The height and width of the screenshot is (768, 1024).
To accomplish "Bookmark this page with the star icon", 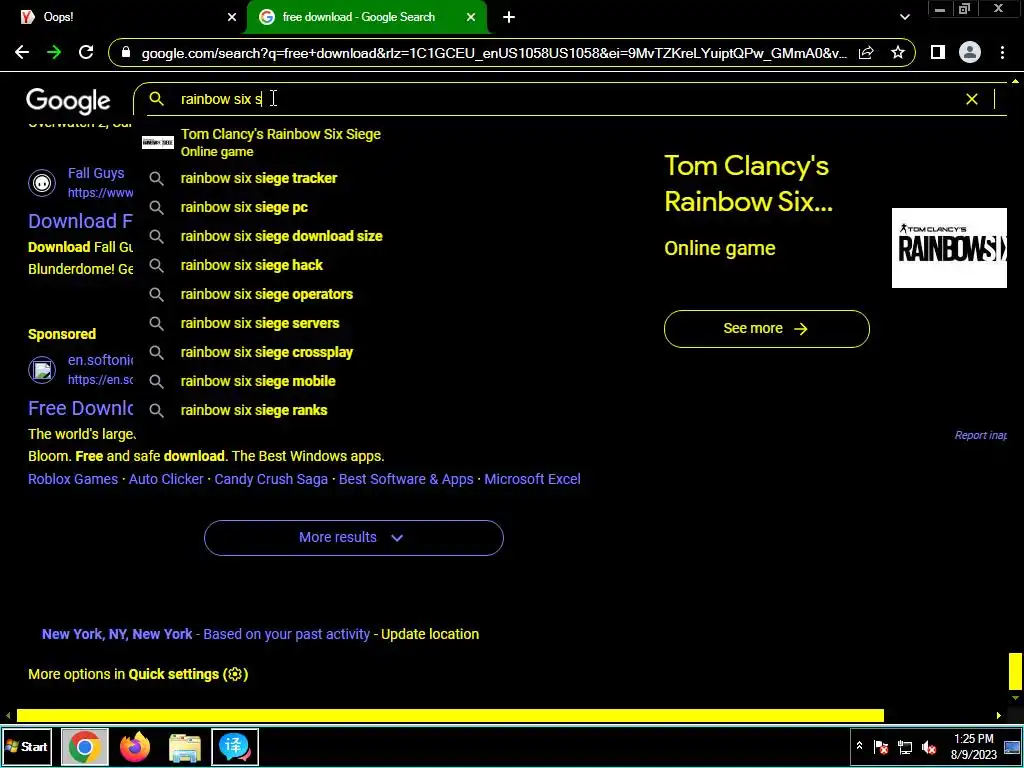I will pos(898,53).
